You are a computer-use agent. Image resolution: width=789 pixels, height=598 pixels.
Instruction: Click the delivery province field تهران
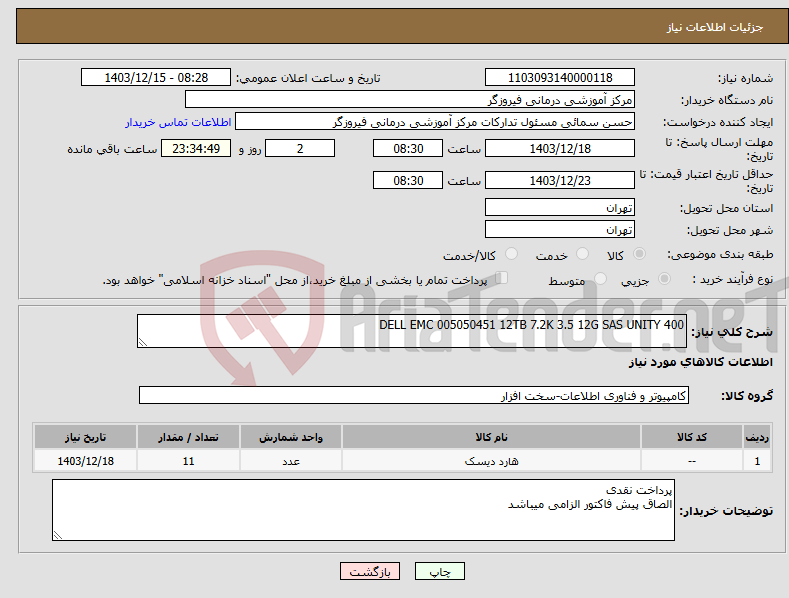560,207
